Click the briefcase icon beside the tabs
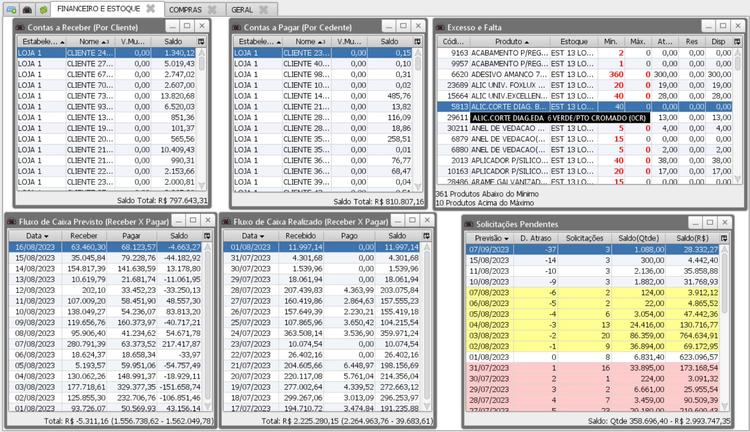This screenshot has width=750, height=432. click(x=26, y=8)
